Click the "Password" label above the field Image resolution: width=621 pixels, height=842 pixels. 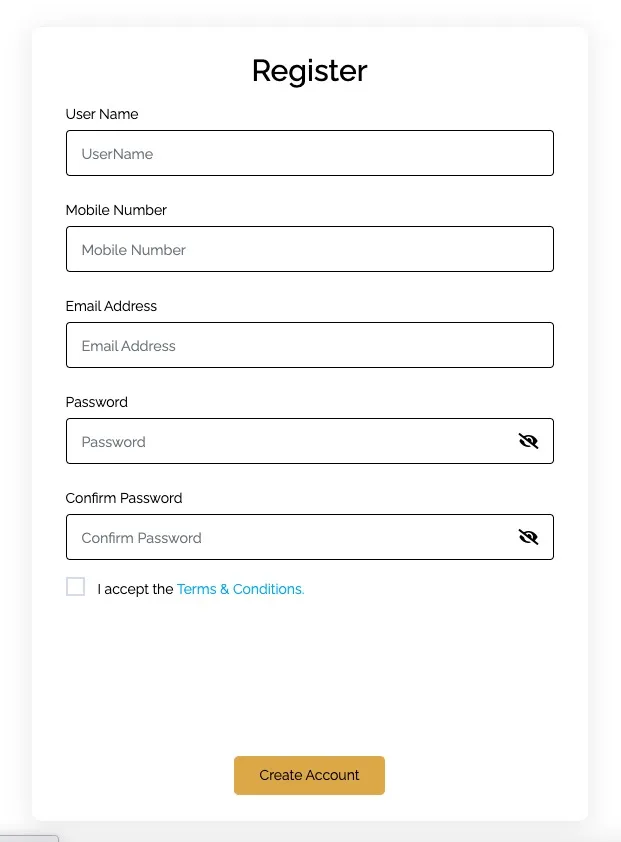[97, 402]
